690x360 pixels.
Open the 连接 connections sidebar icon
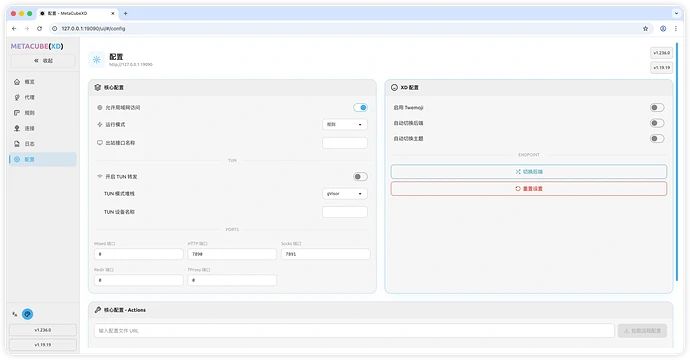pyautogui.click(x=17, y=128)
